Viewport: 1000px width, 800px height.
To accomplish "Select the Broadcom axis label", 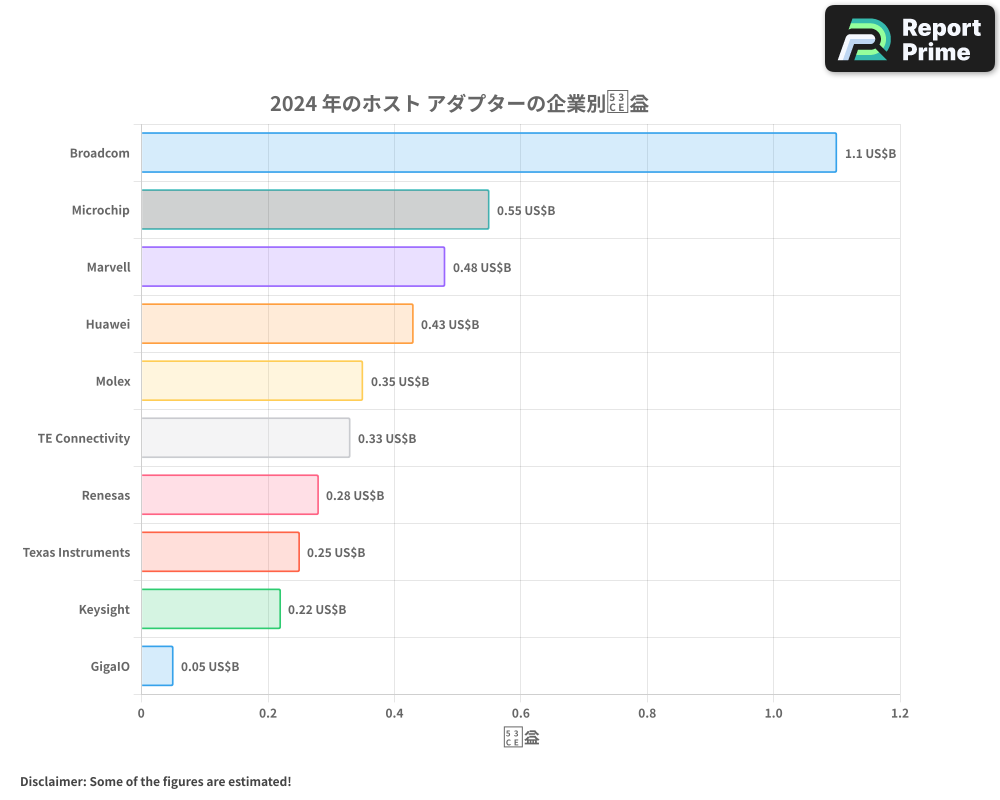I will click(99, 153).
